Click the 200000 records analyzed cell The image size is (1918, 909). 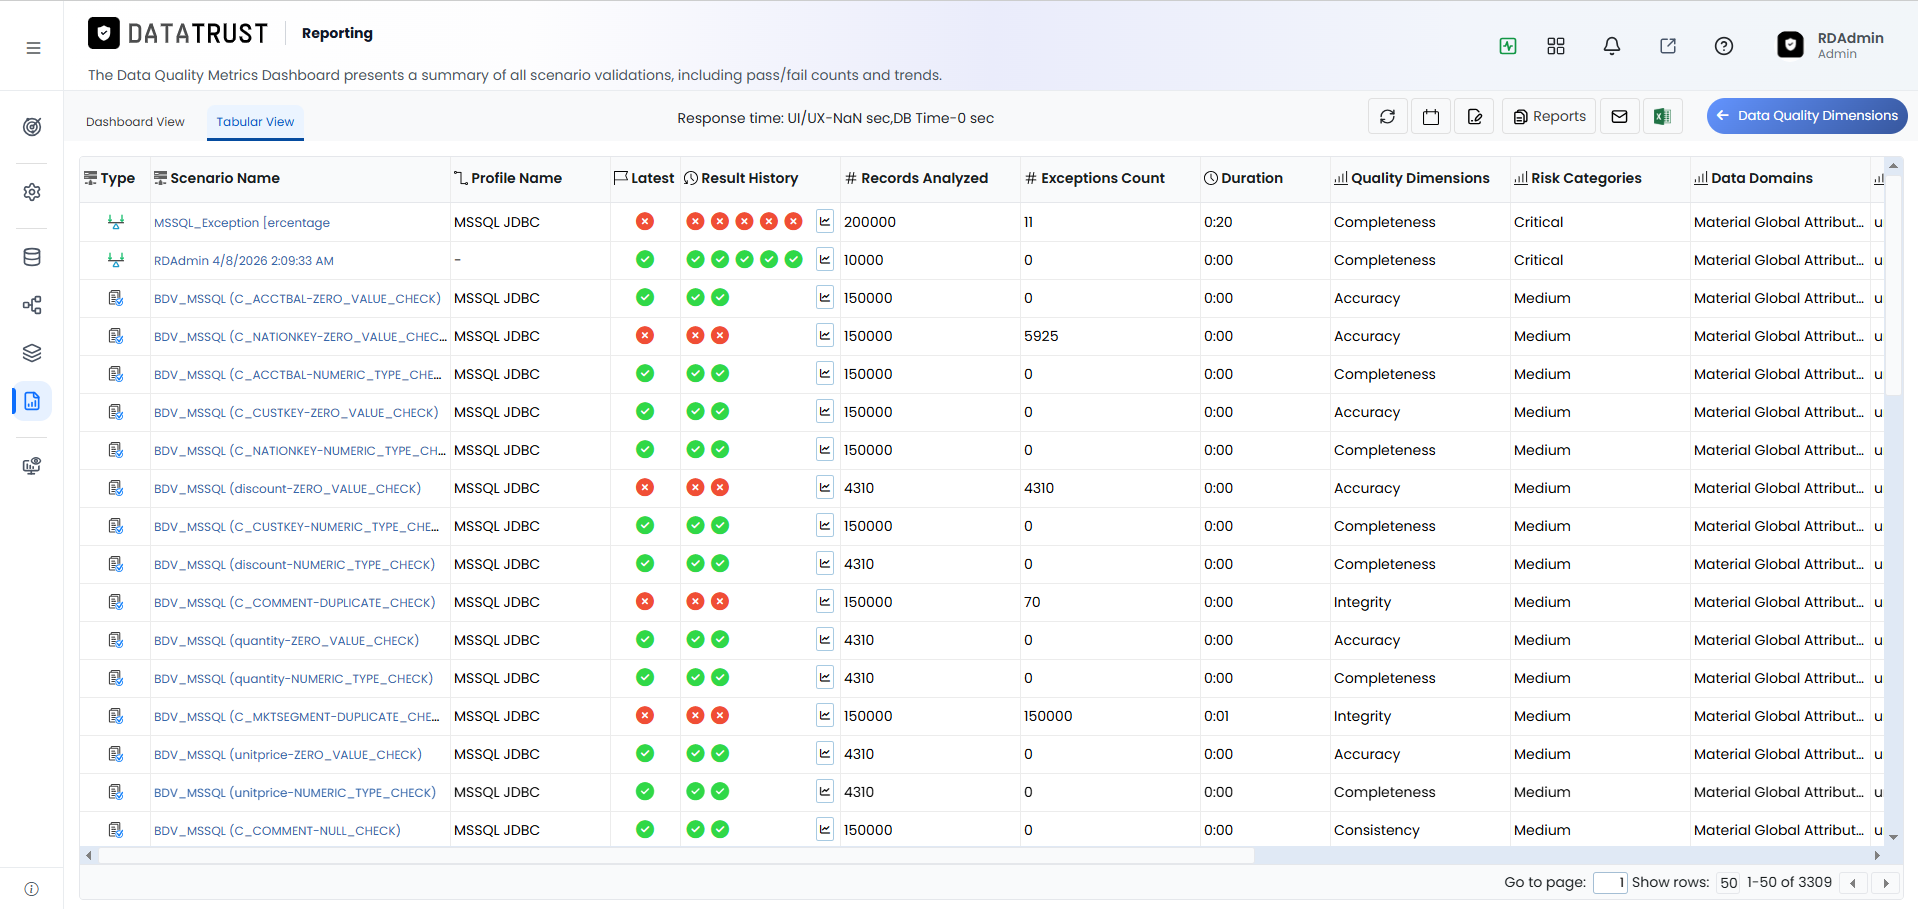930,222
